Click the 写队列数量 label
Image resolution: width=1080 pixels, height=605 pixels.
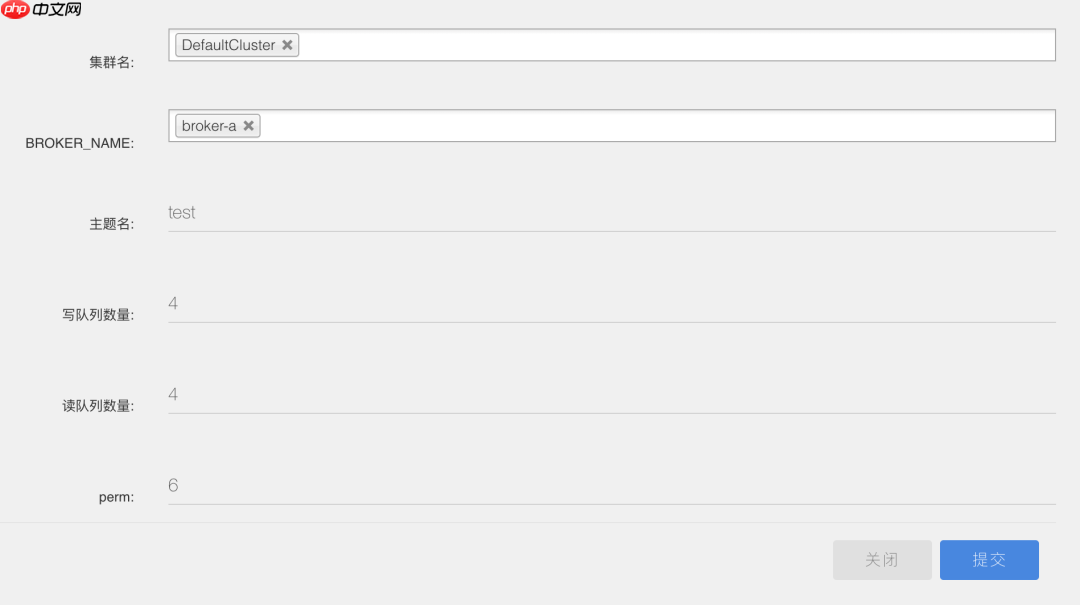coord(98,315)
